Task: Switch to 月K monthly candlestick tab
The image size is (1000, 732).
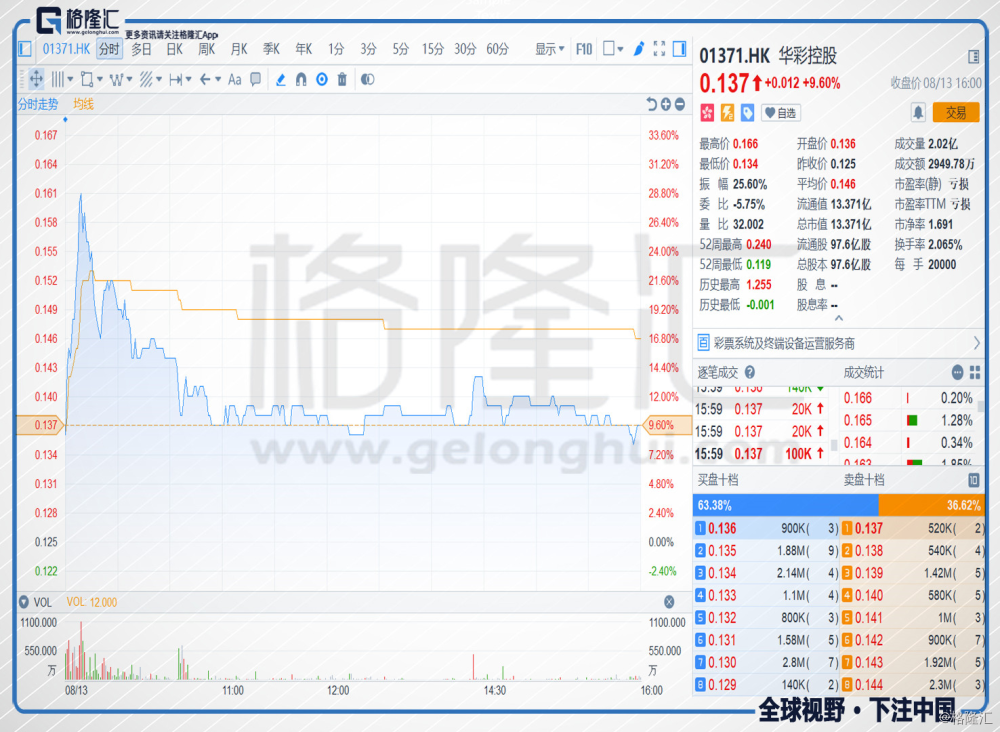Action: [x=239, y=48]
